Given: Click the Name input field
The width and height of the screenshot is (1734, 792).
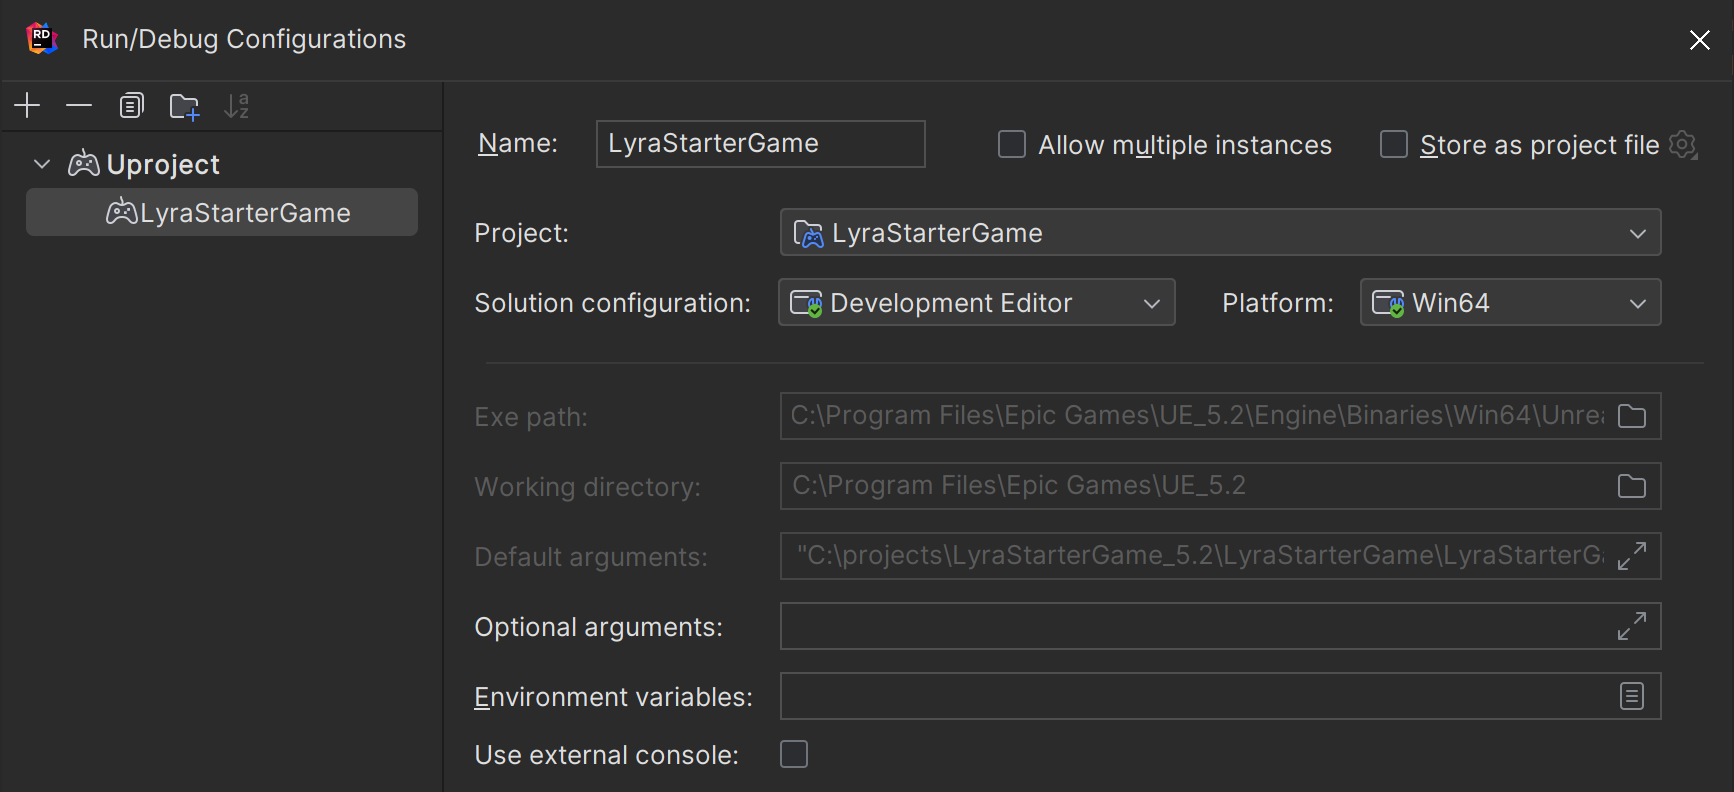Looking at the screenshot, I should 760,144.
